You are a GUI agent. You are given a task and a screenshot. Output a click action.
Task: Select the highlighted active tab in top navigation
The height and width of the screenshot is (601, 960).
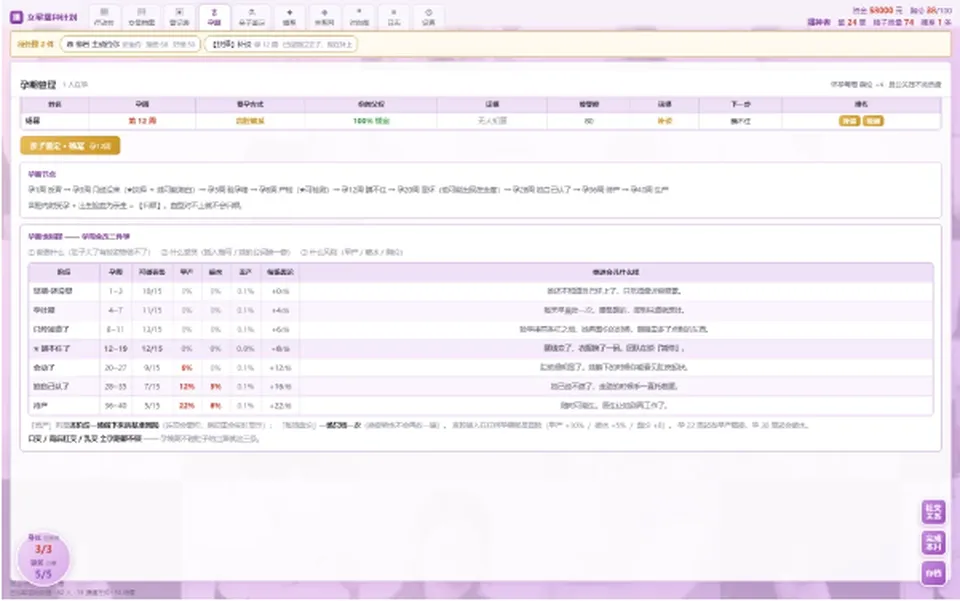click(x=214, y=17)
